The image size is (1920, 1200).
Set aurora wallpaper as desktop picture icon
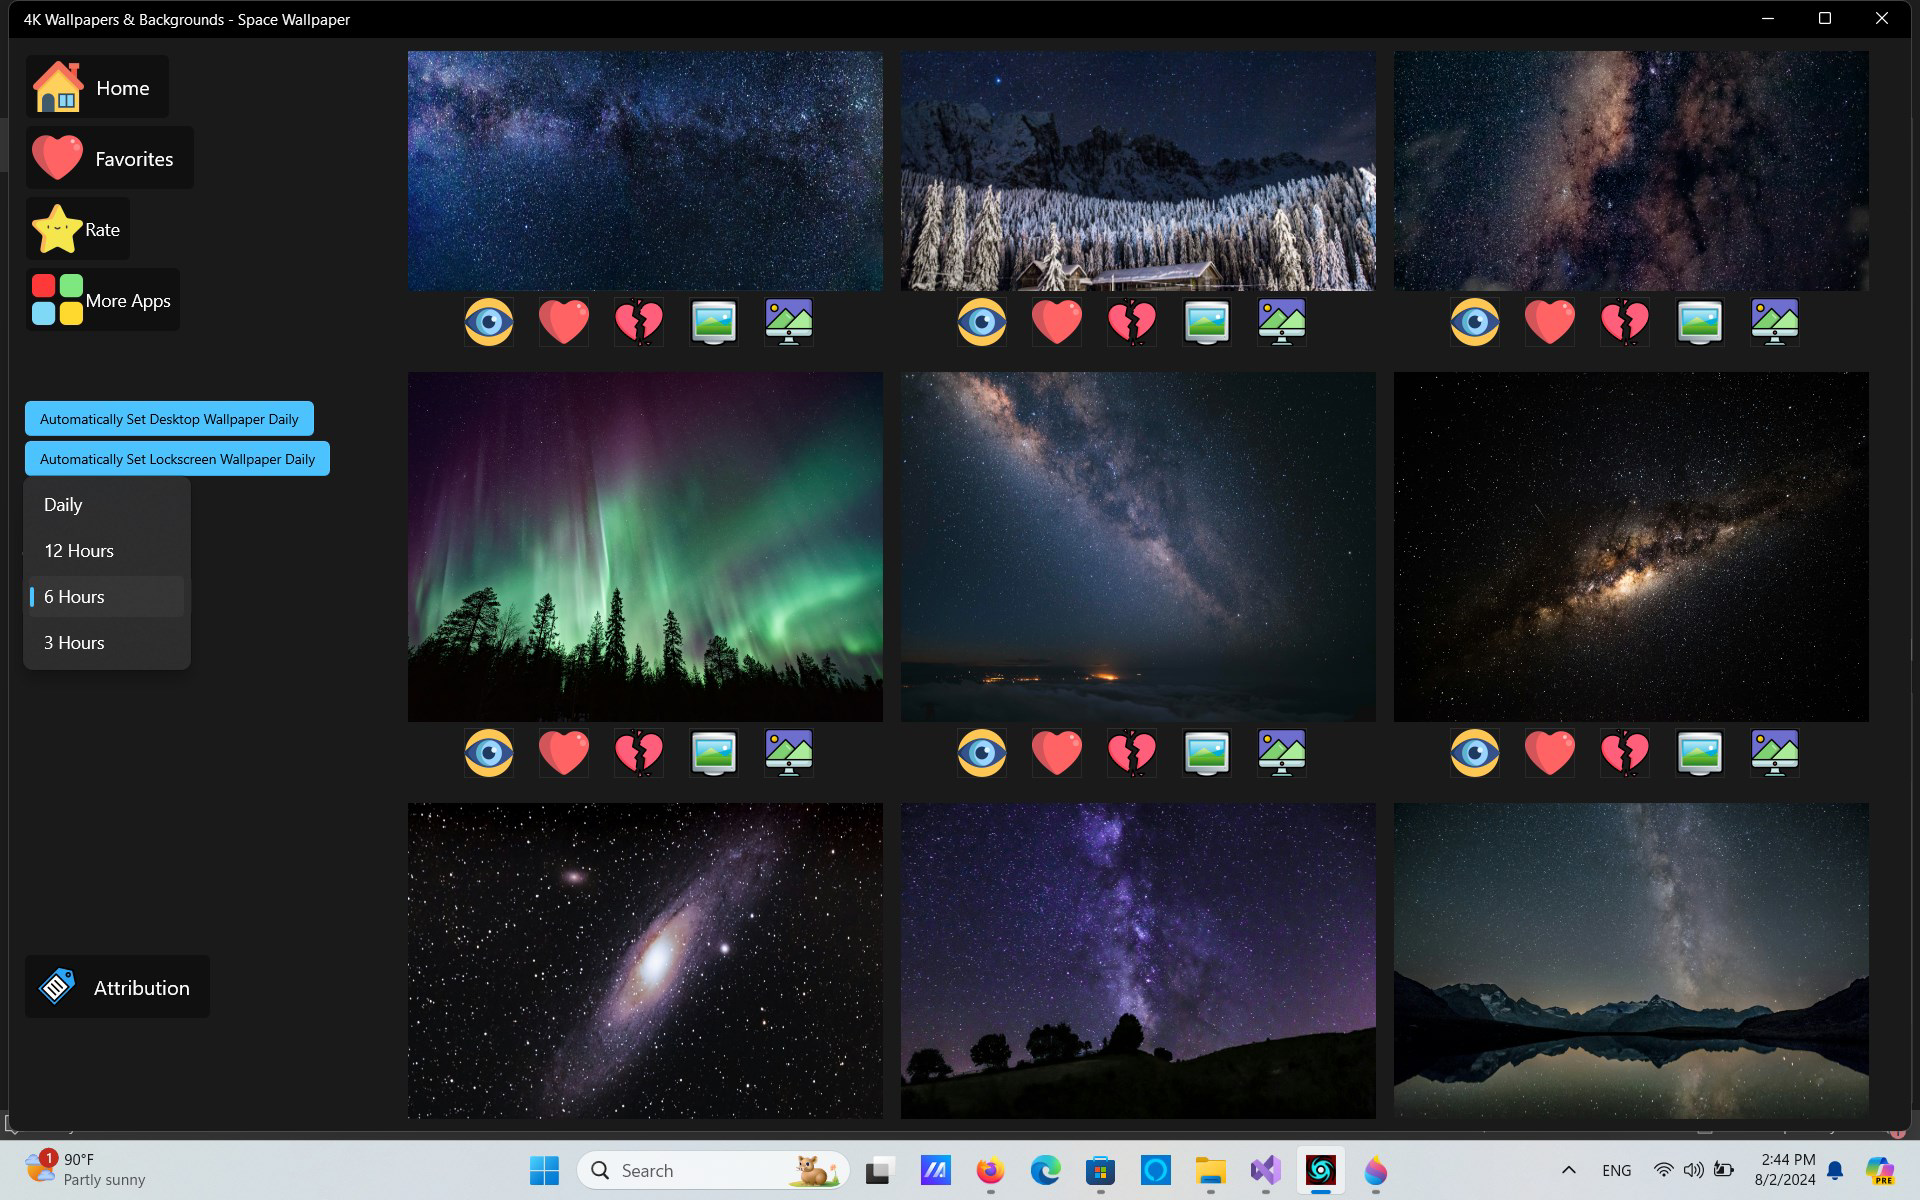point(714,753)
